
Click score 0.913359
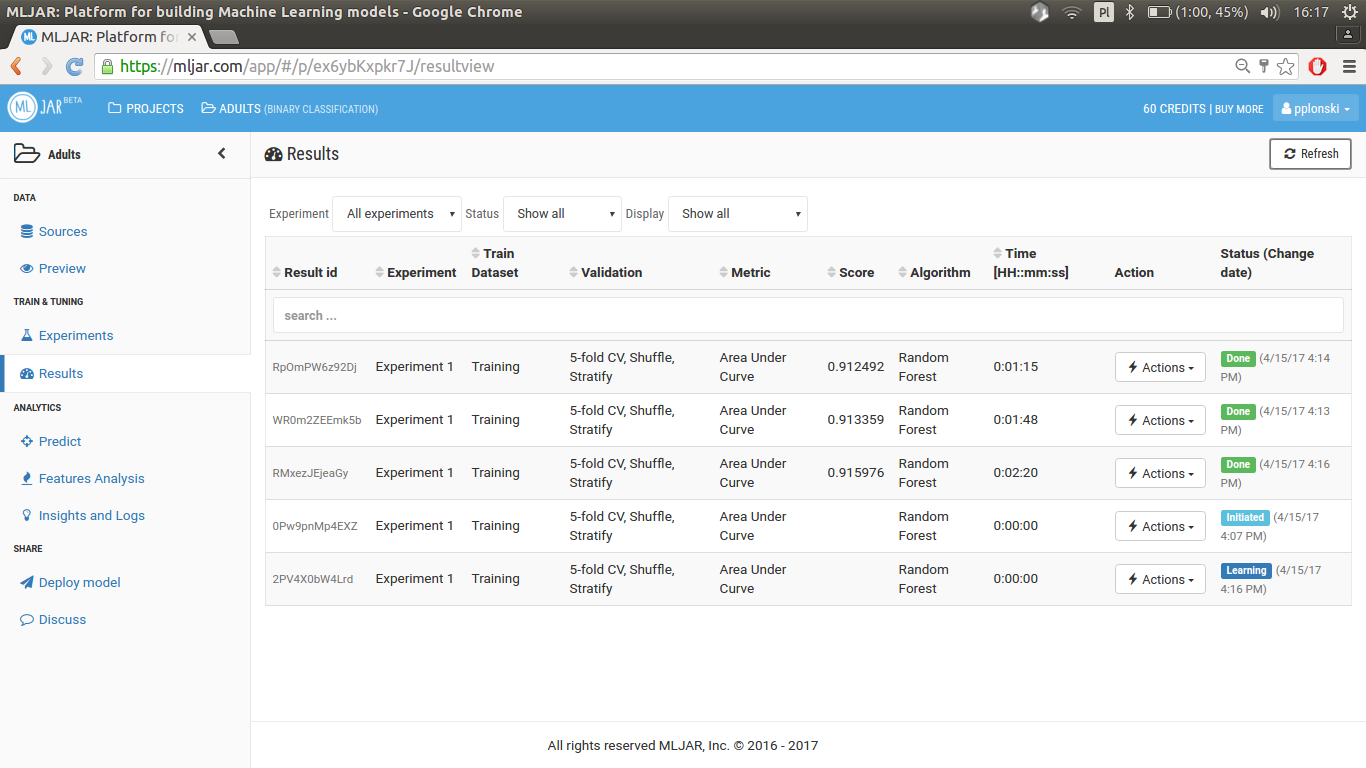[856, 420]
